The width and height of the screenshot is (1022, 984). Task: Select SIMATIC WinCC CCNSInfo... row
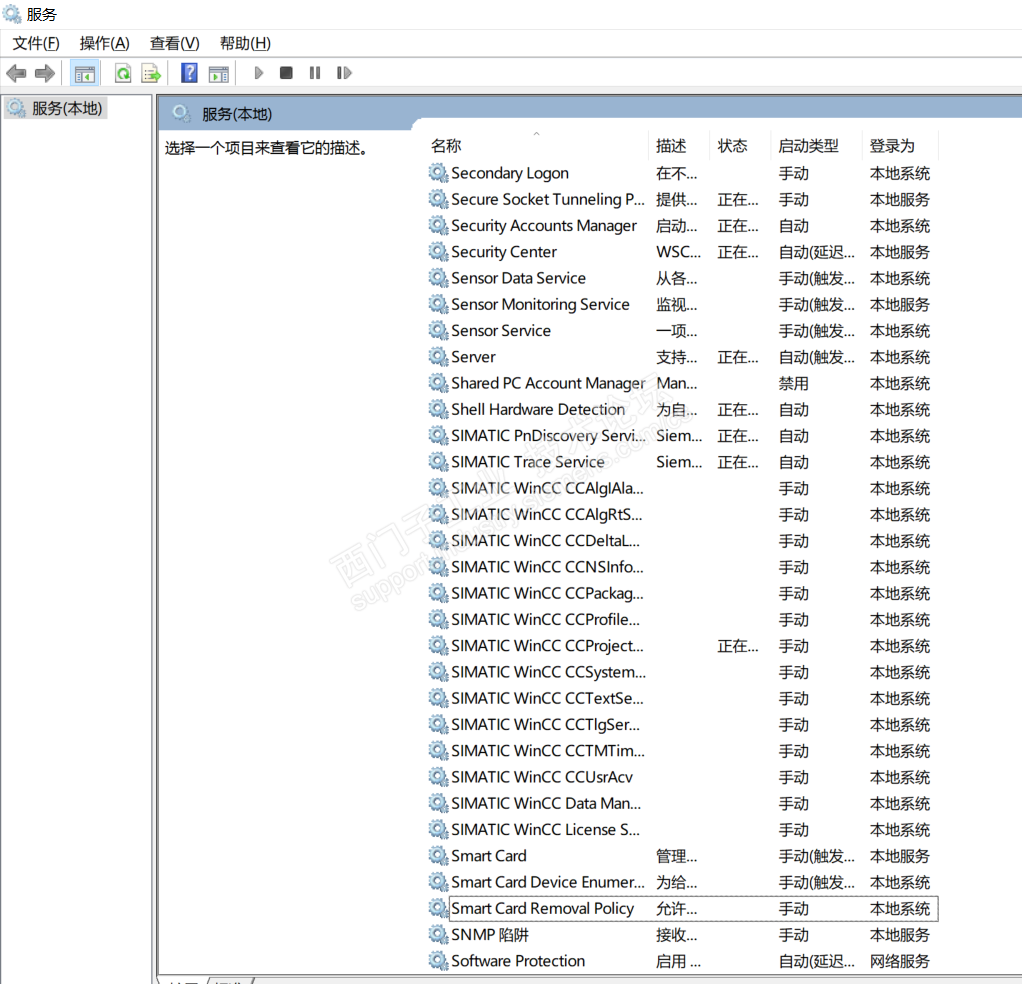pos(682,567)
